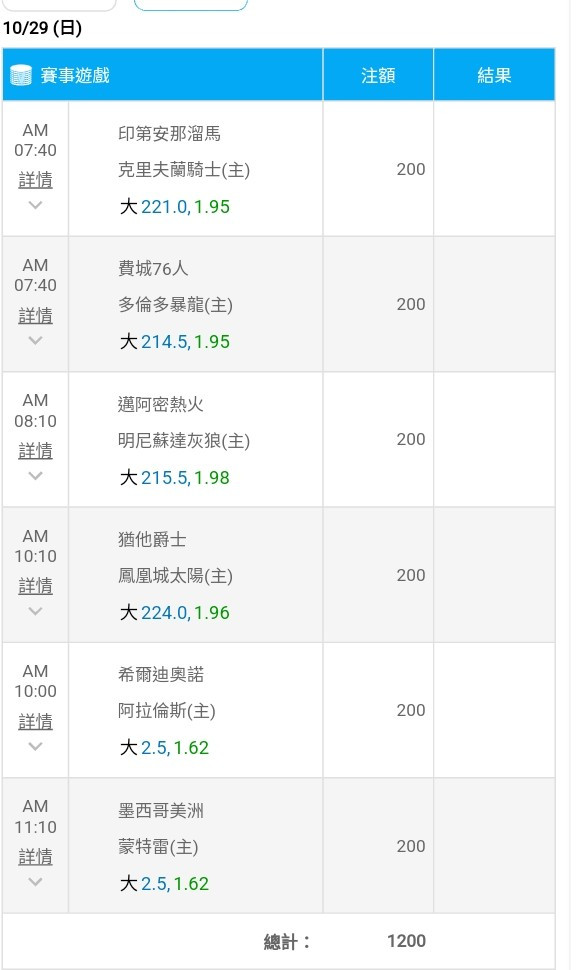Select the 結果 column header

494,75
